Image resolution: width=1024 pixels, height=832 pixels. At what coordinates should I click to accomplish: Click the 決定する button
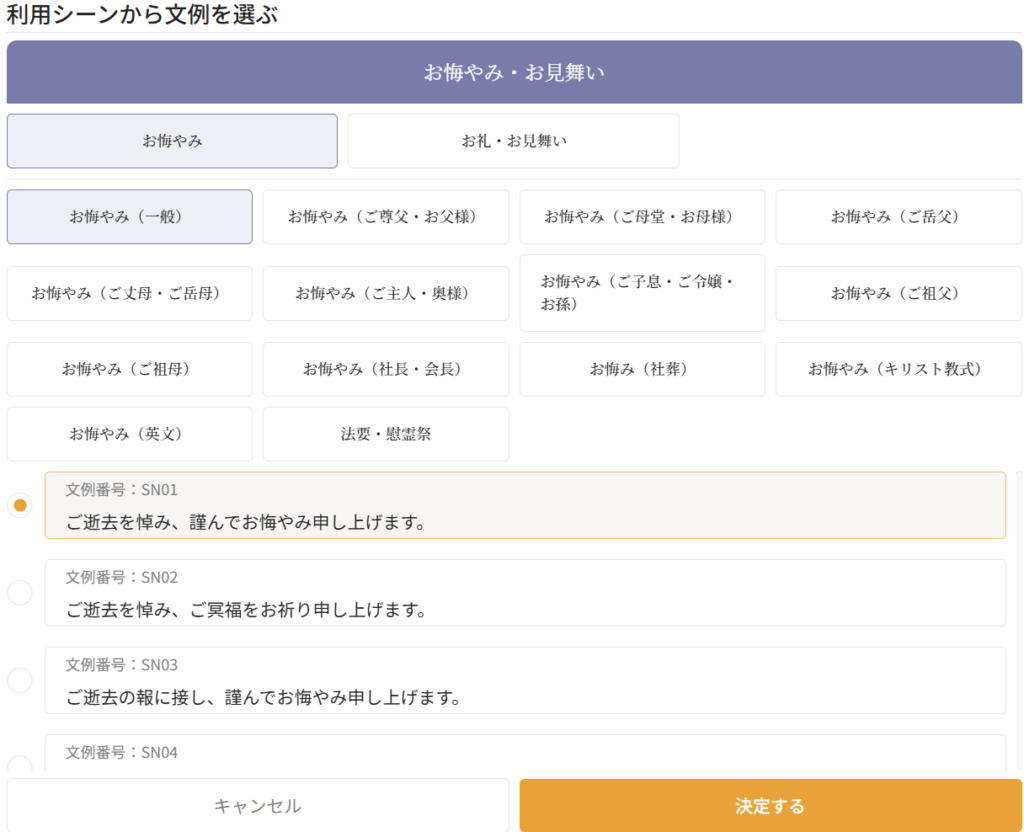click(770, 806)
